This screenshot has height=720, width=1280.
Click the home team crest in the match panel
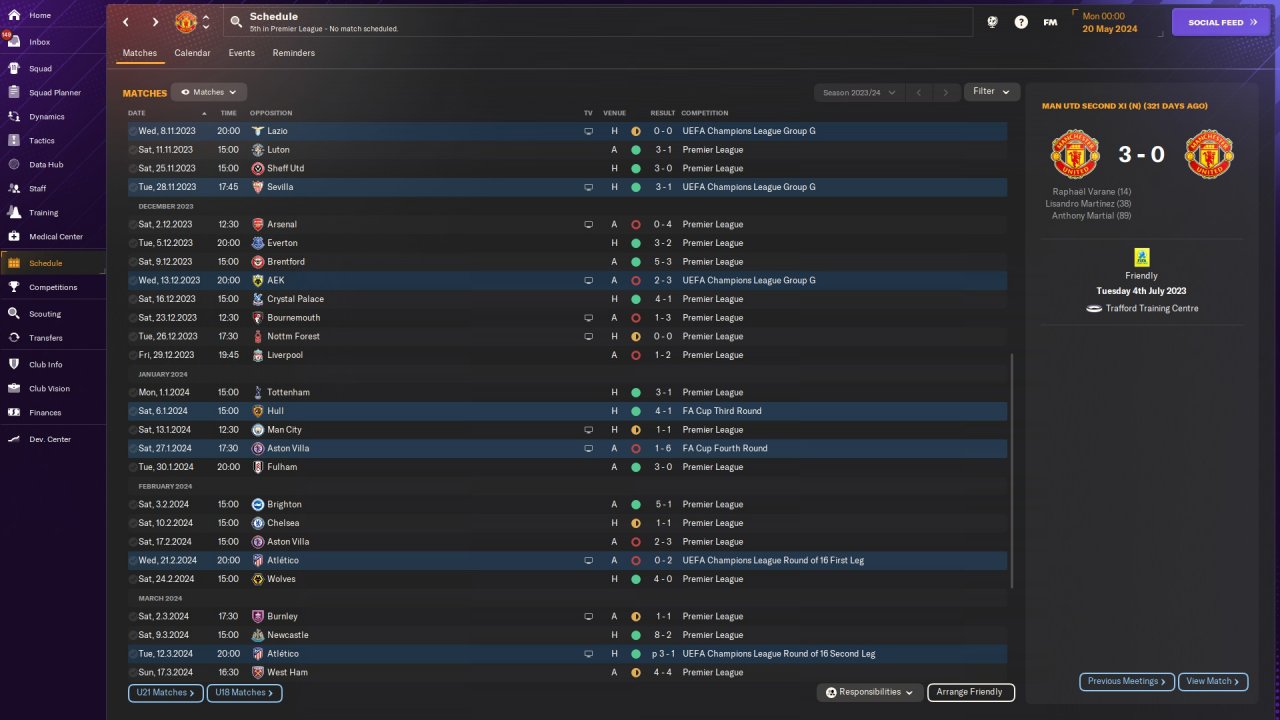point(1075,155)
